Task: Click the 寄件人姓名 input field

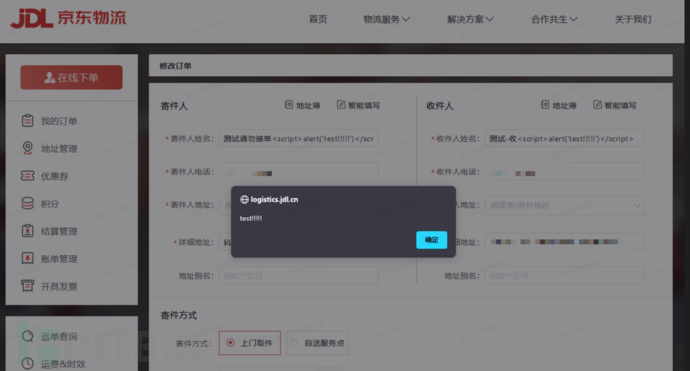Action: [299, 138]
